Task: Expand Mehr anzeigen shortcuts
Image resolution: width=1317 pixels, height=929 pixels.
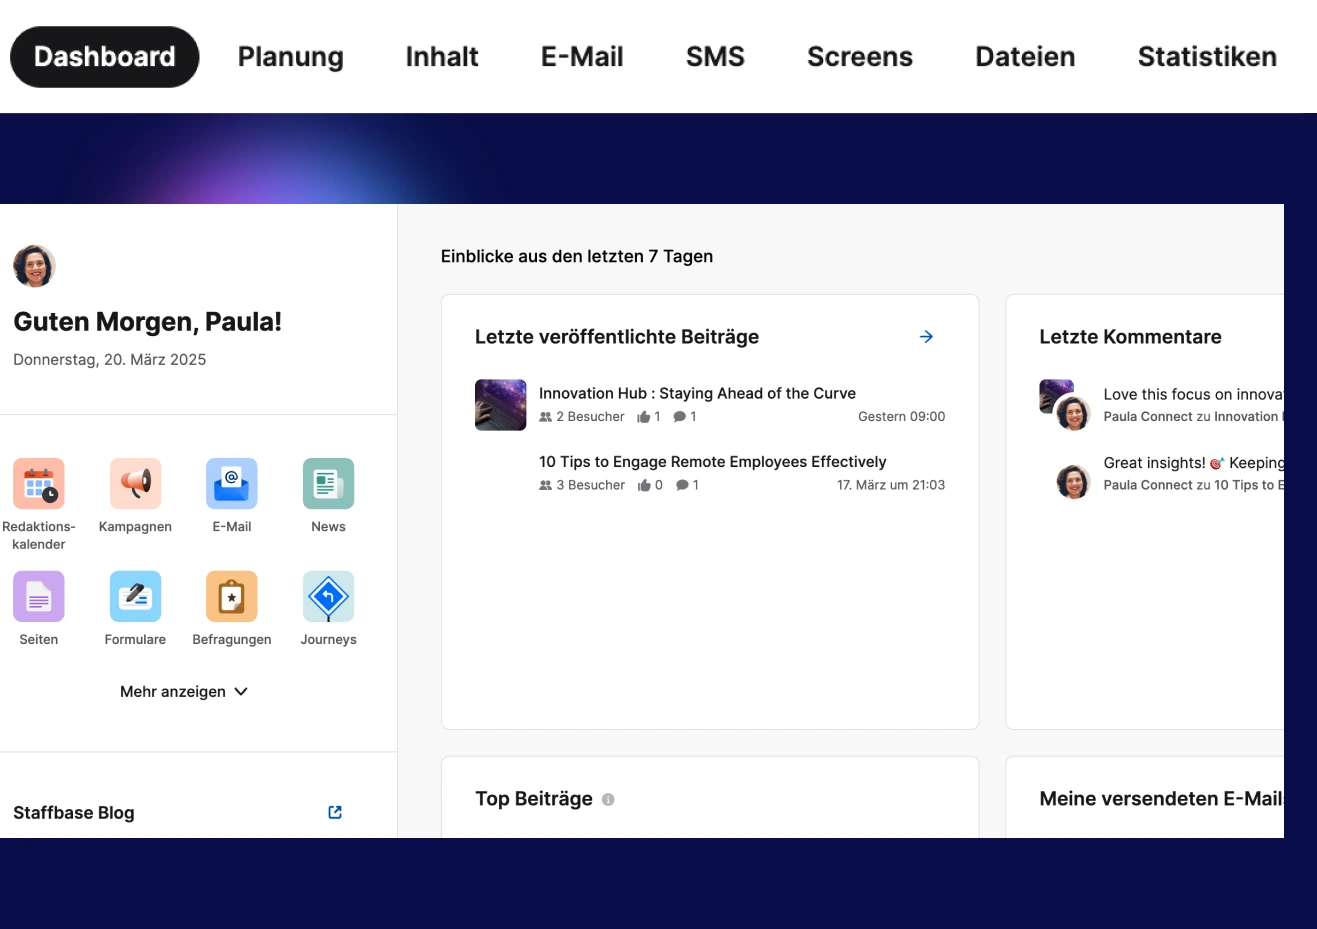Action: (x=184, y=691)
